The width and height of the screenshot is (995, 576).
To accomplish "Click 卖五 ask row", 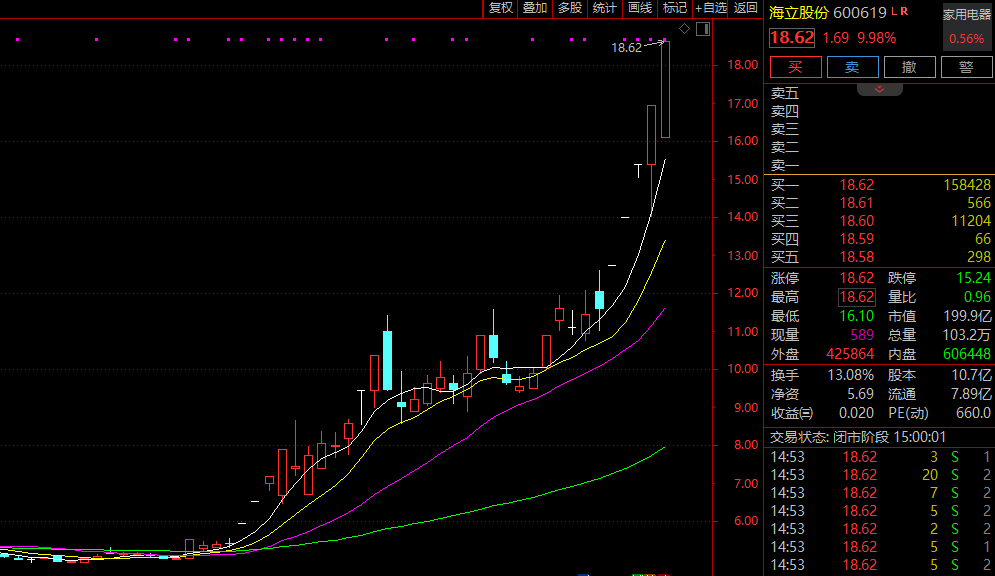I will (x=880, y=93).
